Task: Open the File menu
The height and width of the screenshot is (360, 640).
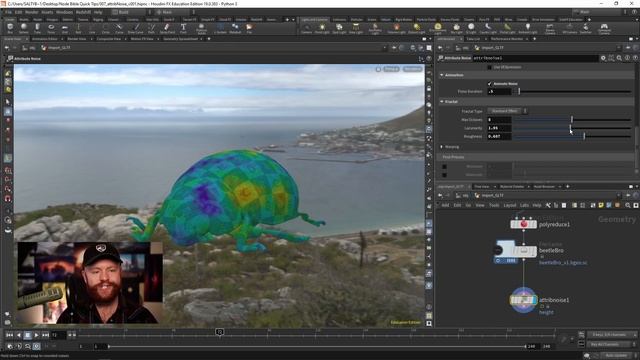Action: pyautogui.click(x=9, y=12)
